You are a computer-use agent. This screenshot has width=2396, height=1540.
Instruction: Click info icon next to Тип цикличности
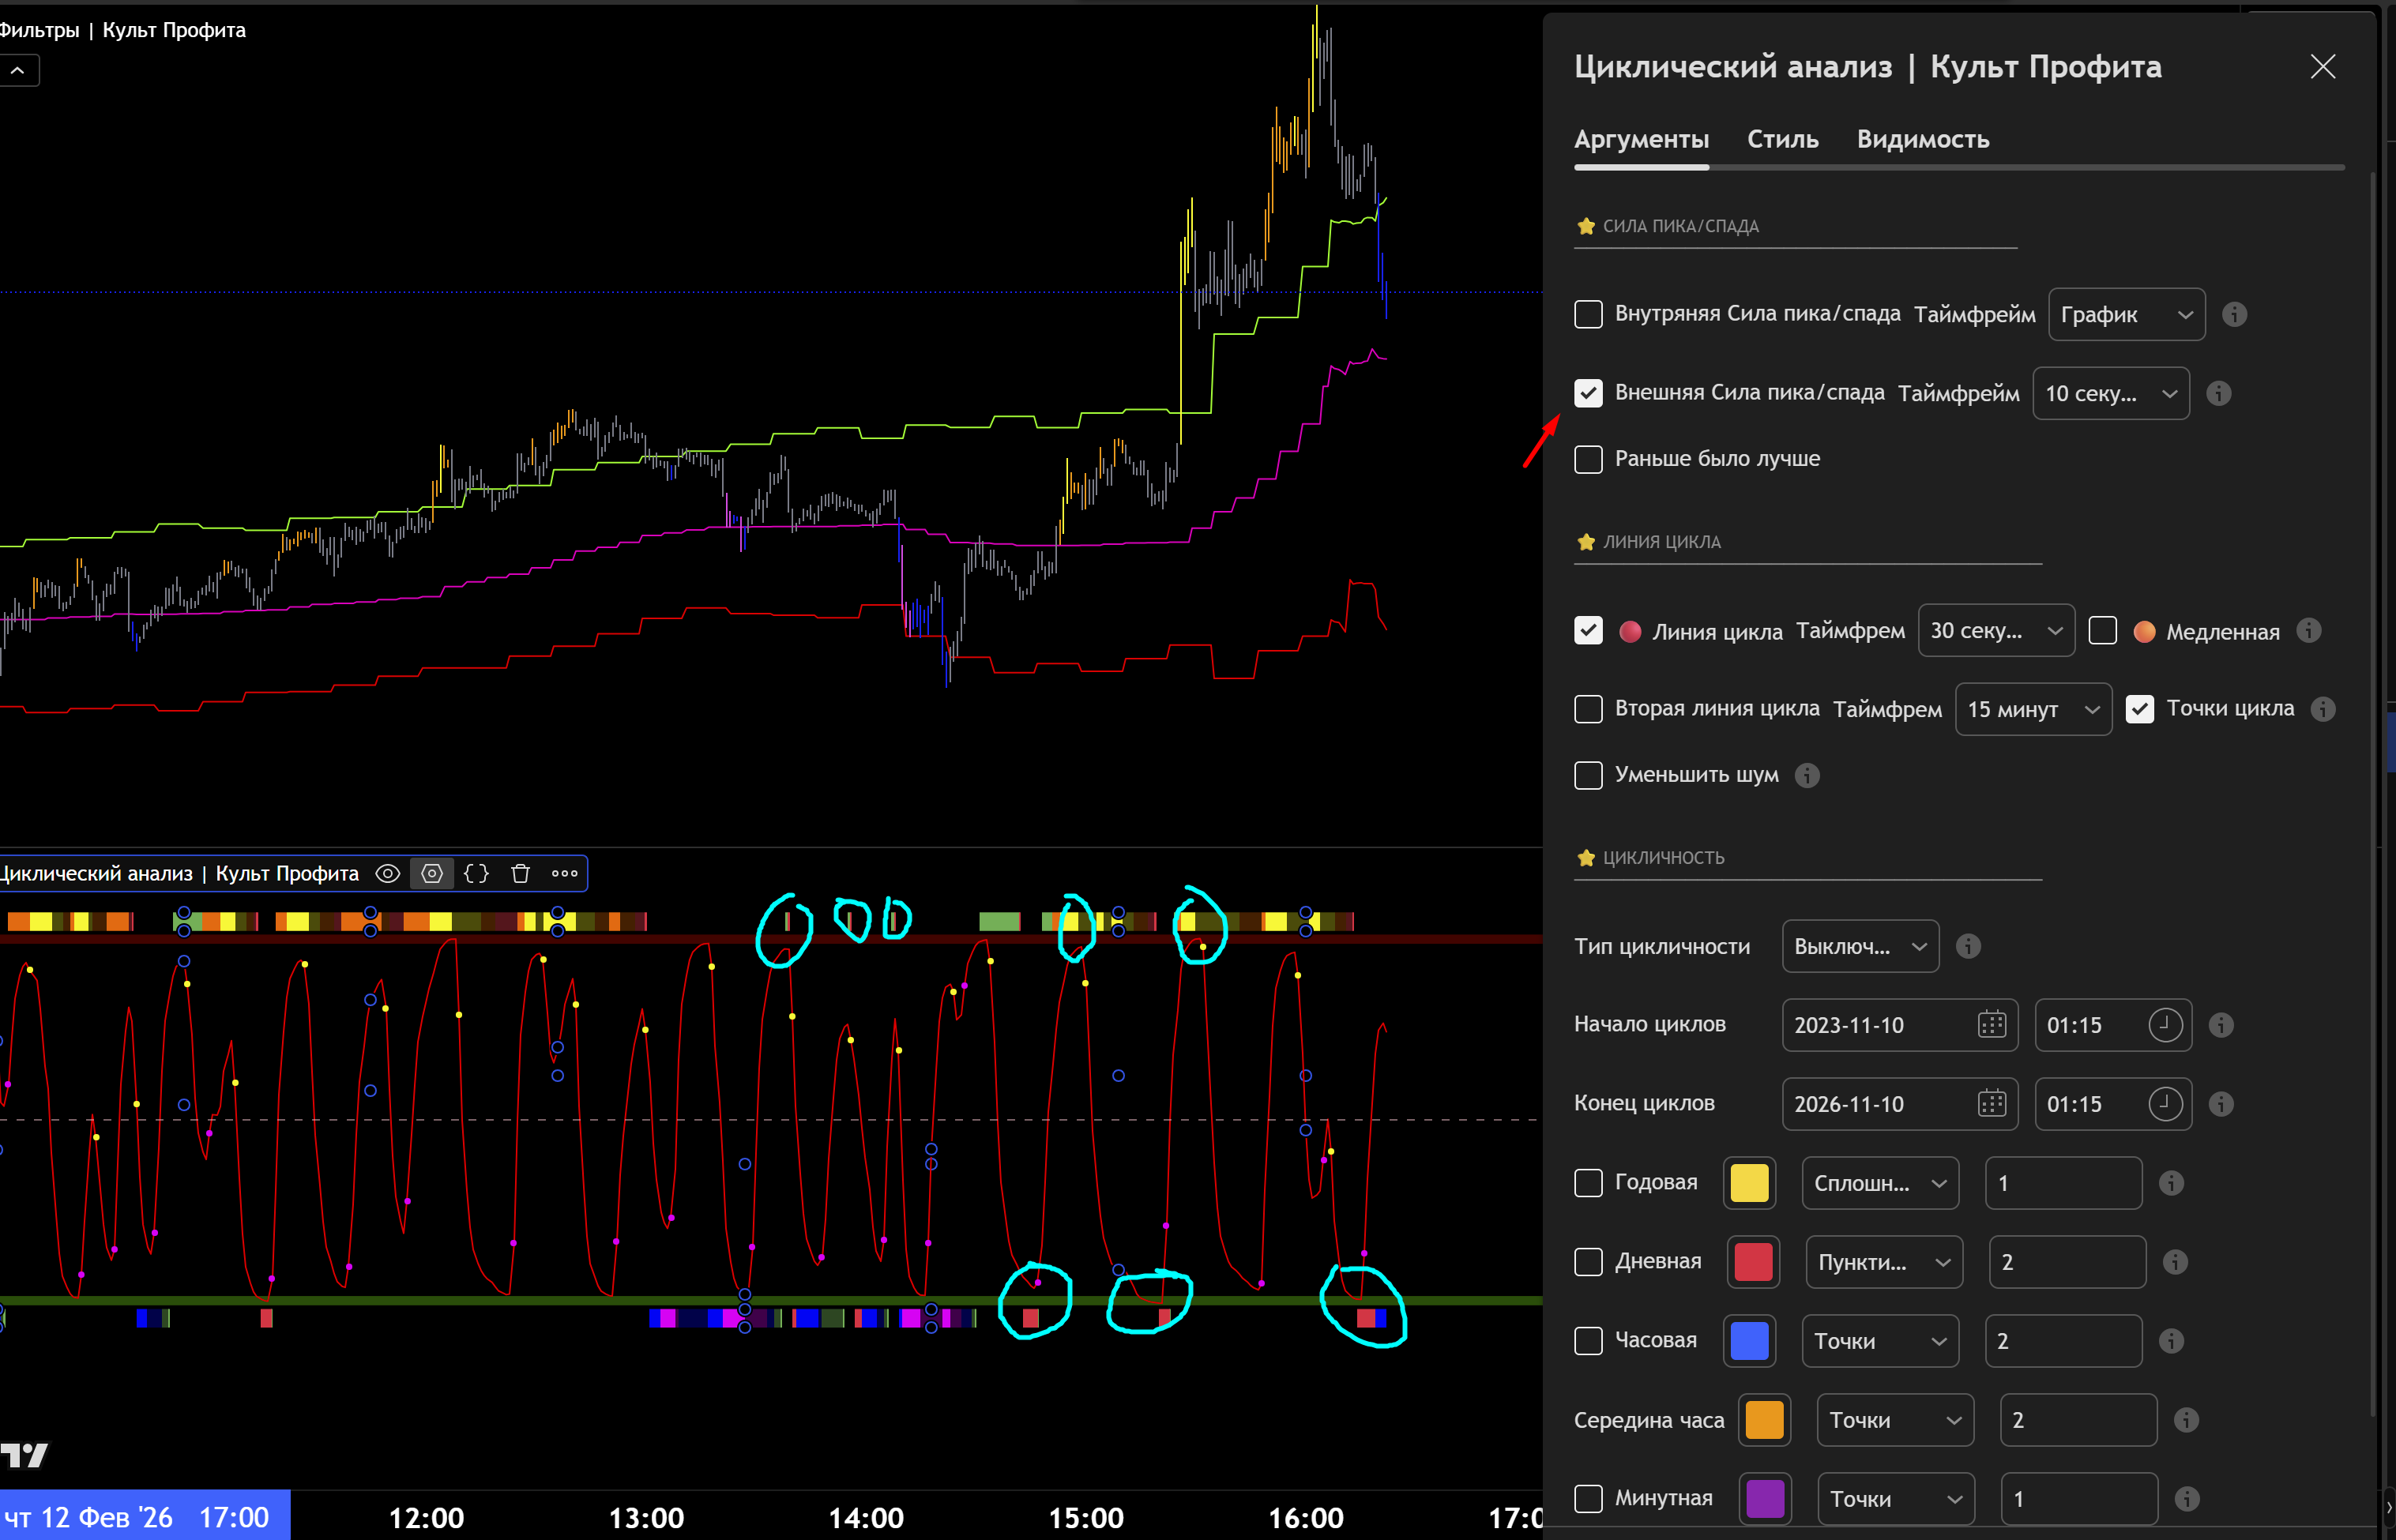coord(1968,946)
